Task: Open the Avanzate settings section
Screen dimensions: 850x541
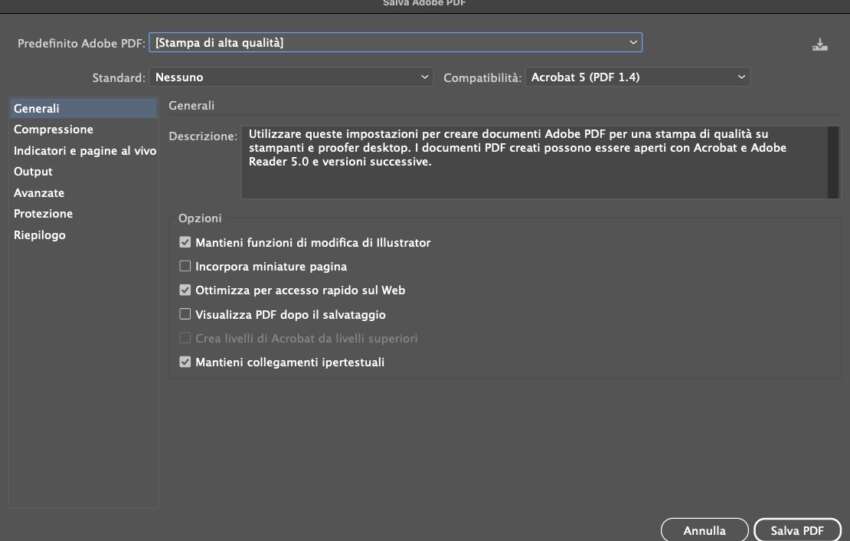Action: 39,193
